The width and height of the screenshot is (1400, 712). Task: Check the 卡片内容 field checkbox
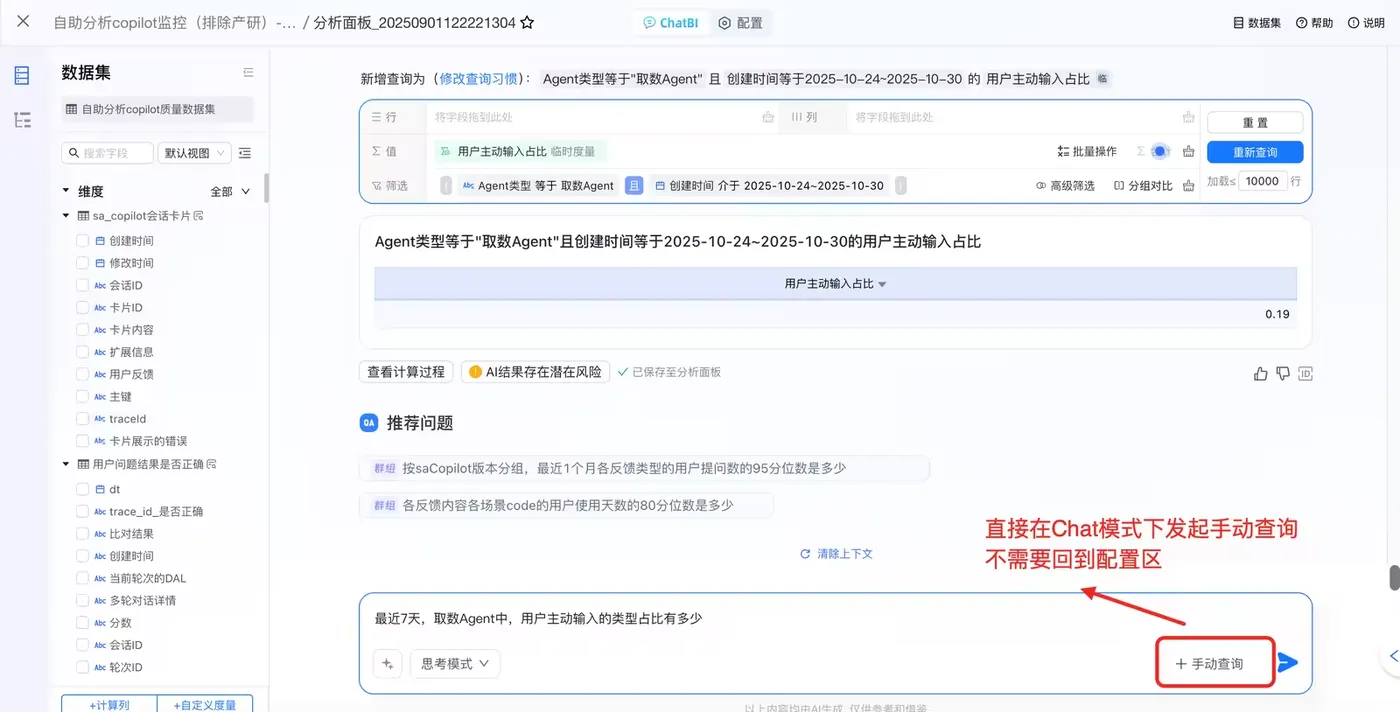click(x=83, y=330)
